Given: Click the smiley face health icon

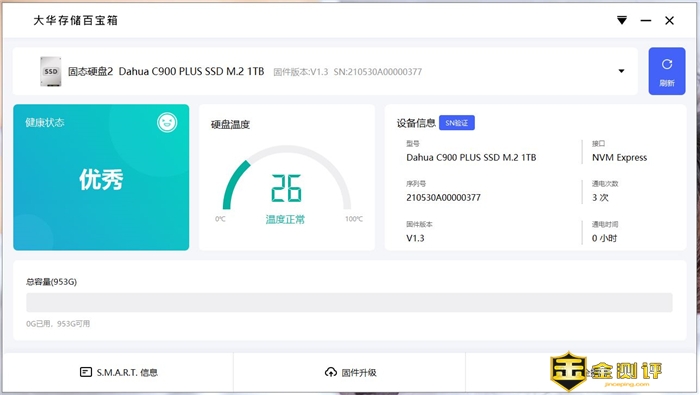Looking at the screenshot, I should coord(167,122).
